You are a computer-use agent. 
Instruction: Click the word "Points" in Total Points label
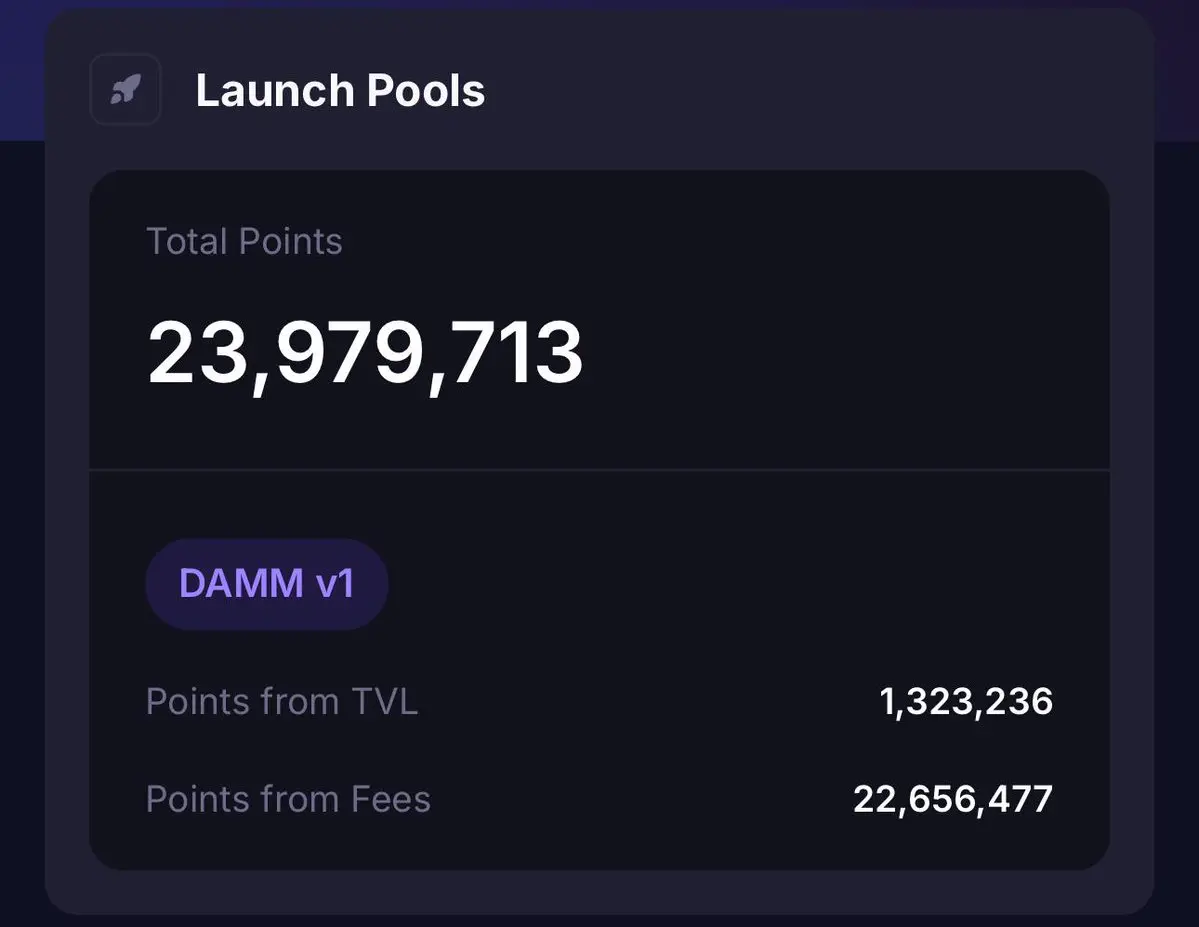click(x=291, y=241)
